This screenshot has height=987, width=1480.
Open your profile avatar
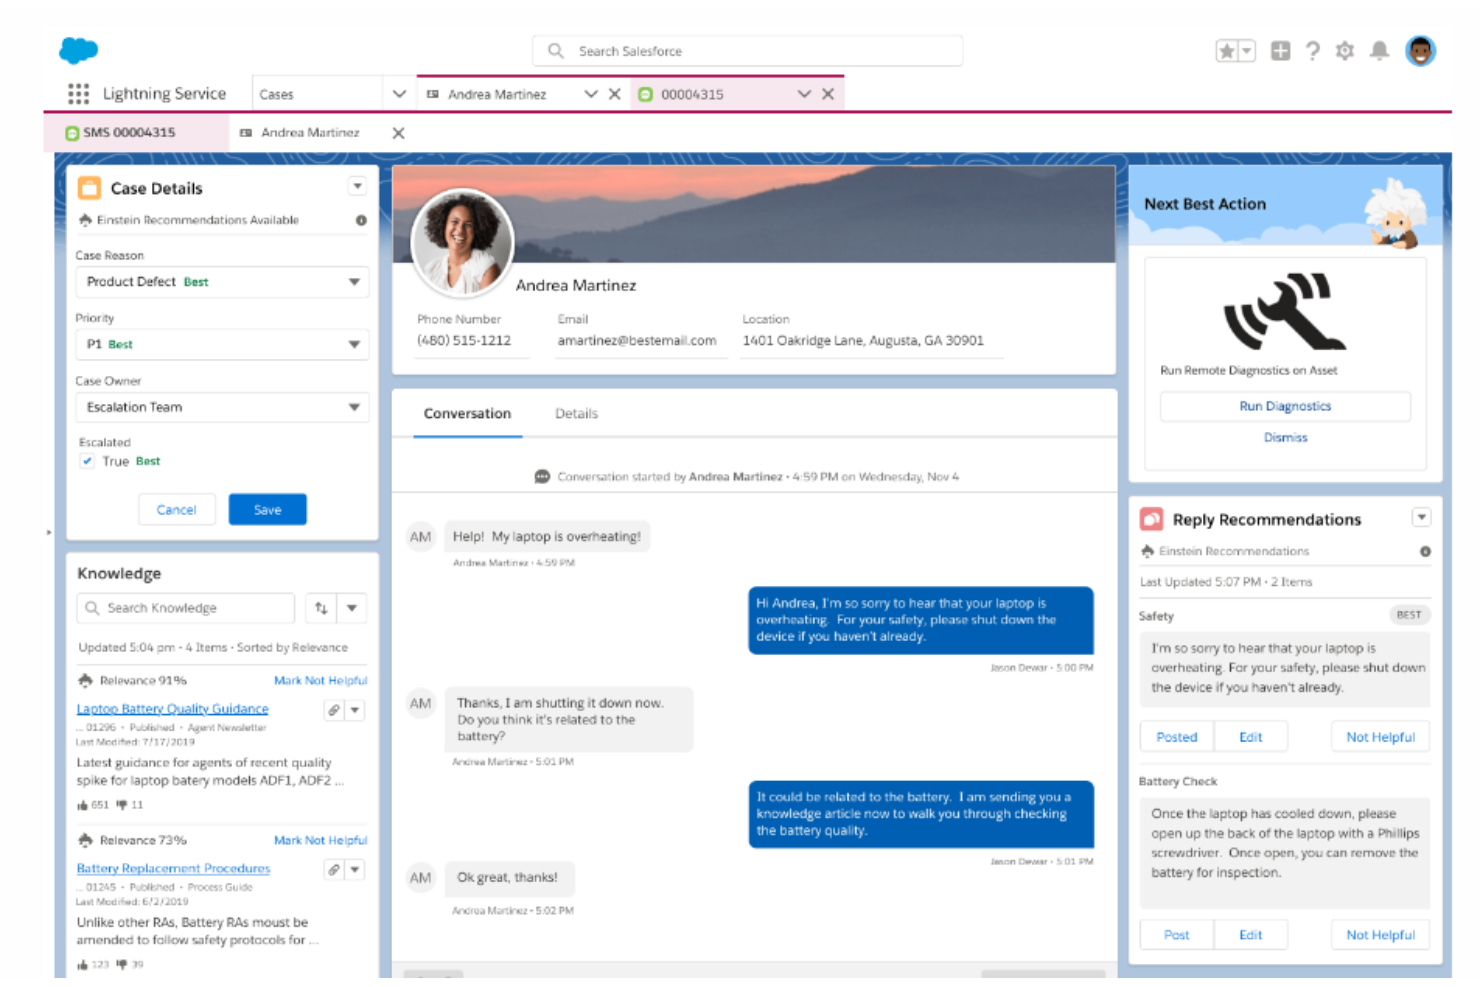pos(1419,50)
